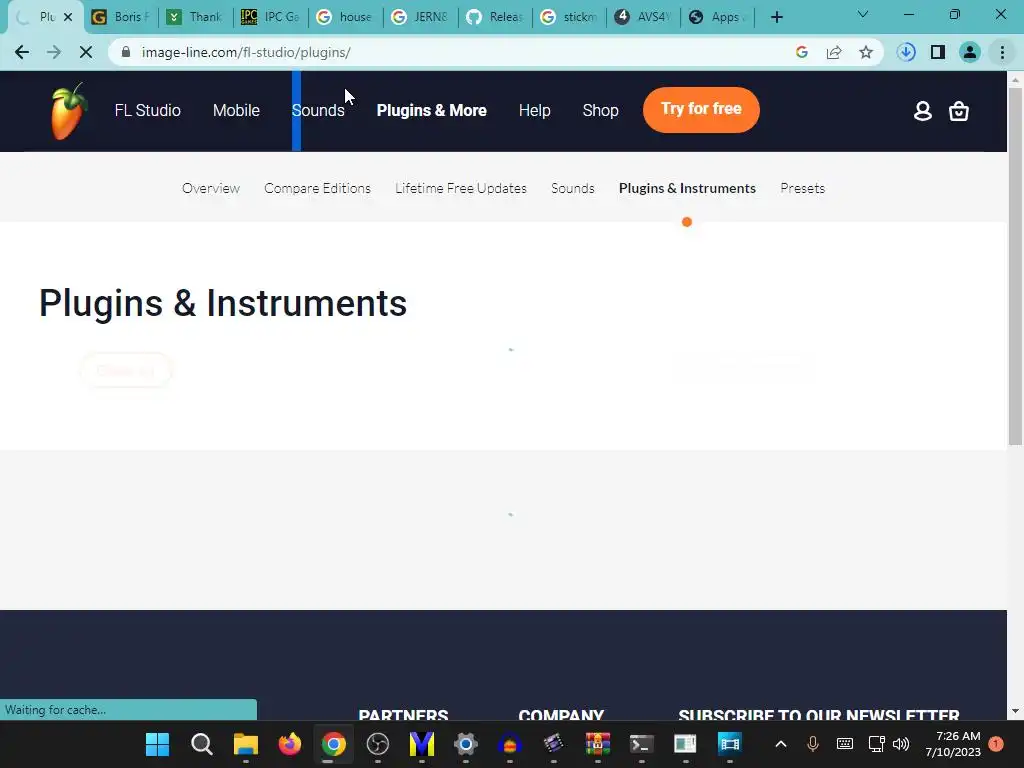Open Lifetime Free Updates link
The image size is (1024, 768).
click(460, 188)
